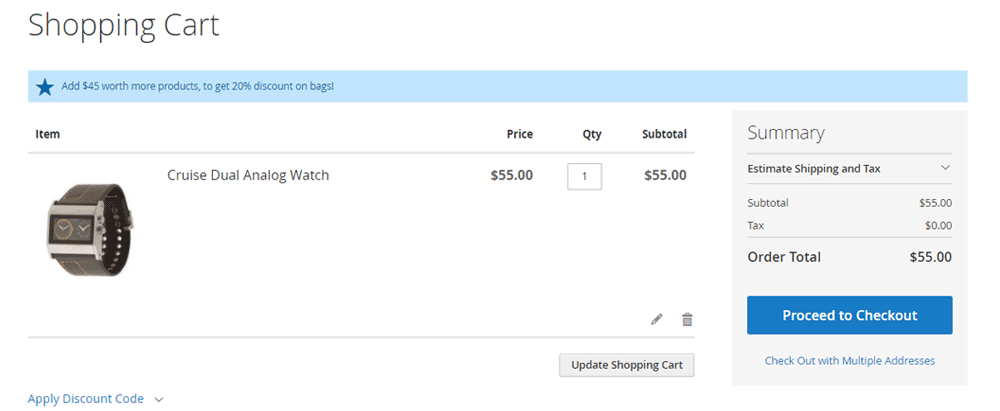Click the Estimate Shipping and Tax label
This screenshot has height=411, width=1000.
point(814,169)
